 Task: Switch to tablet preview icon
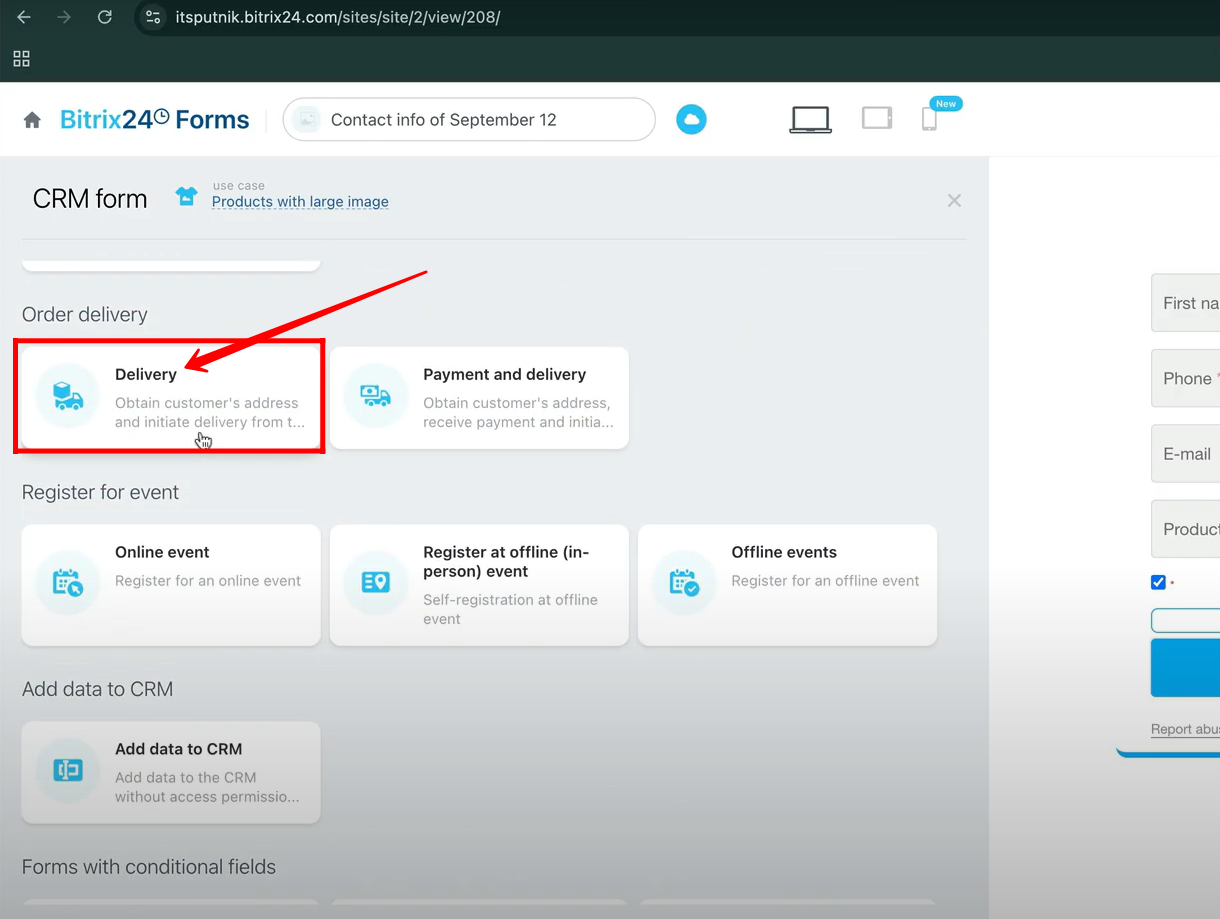point(877,119)
